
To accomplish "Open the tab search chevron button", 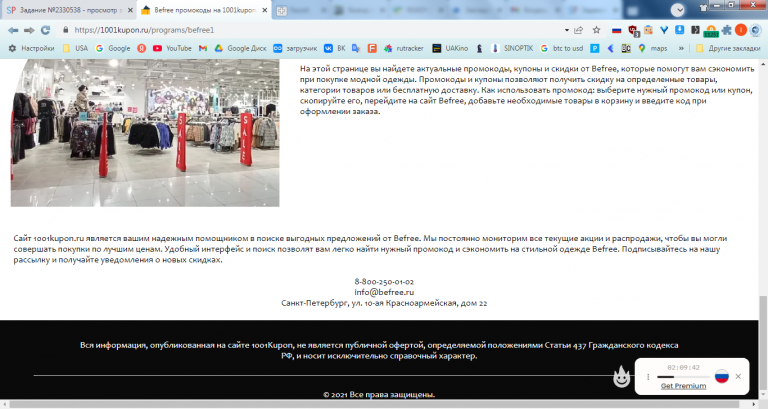I will coord(678,9).
